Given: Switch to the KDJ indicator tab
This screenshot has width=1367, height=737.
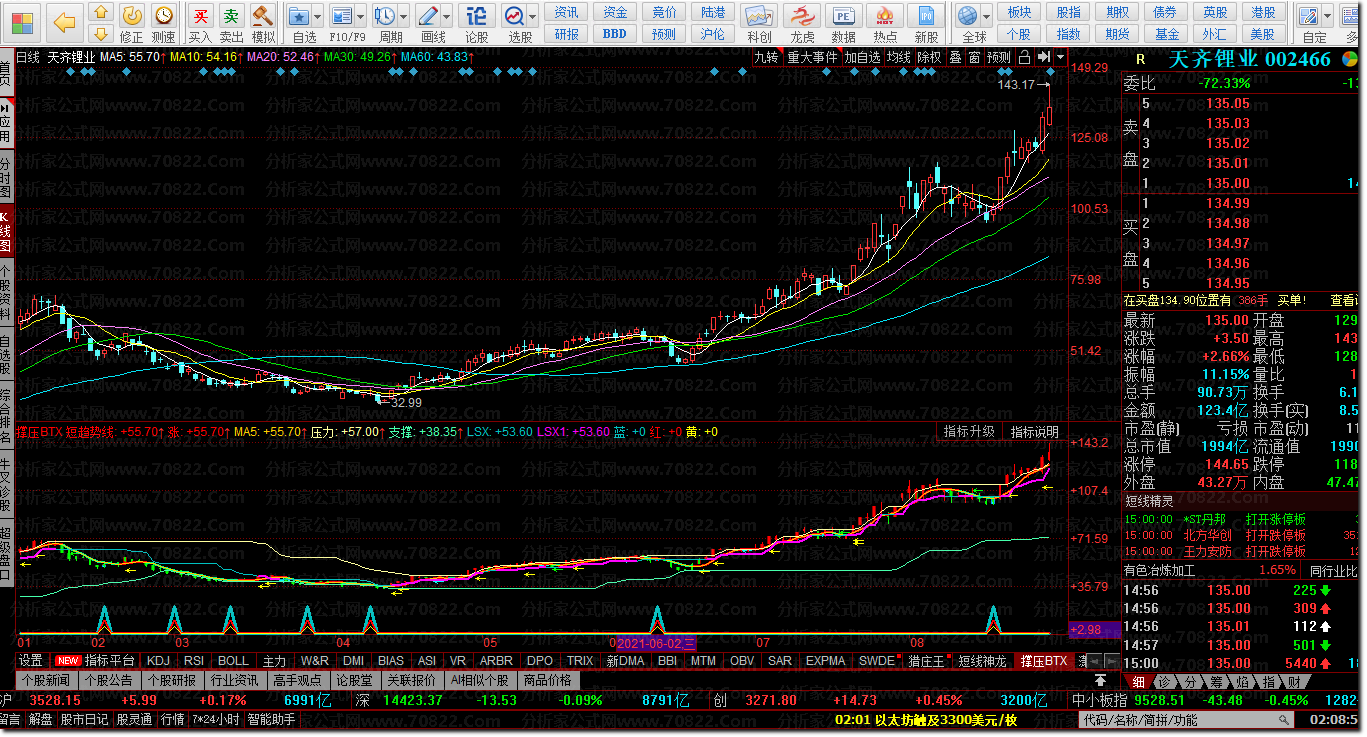Looking at the screenshot, I should [x=158, y=661].
